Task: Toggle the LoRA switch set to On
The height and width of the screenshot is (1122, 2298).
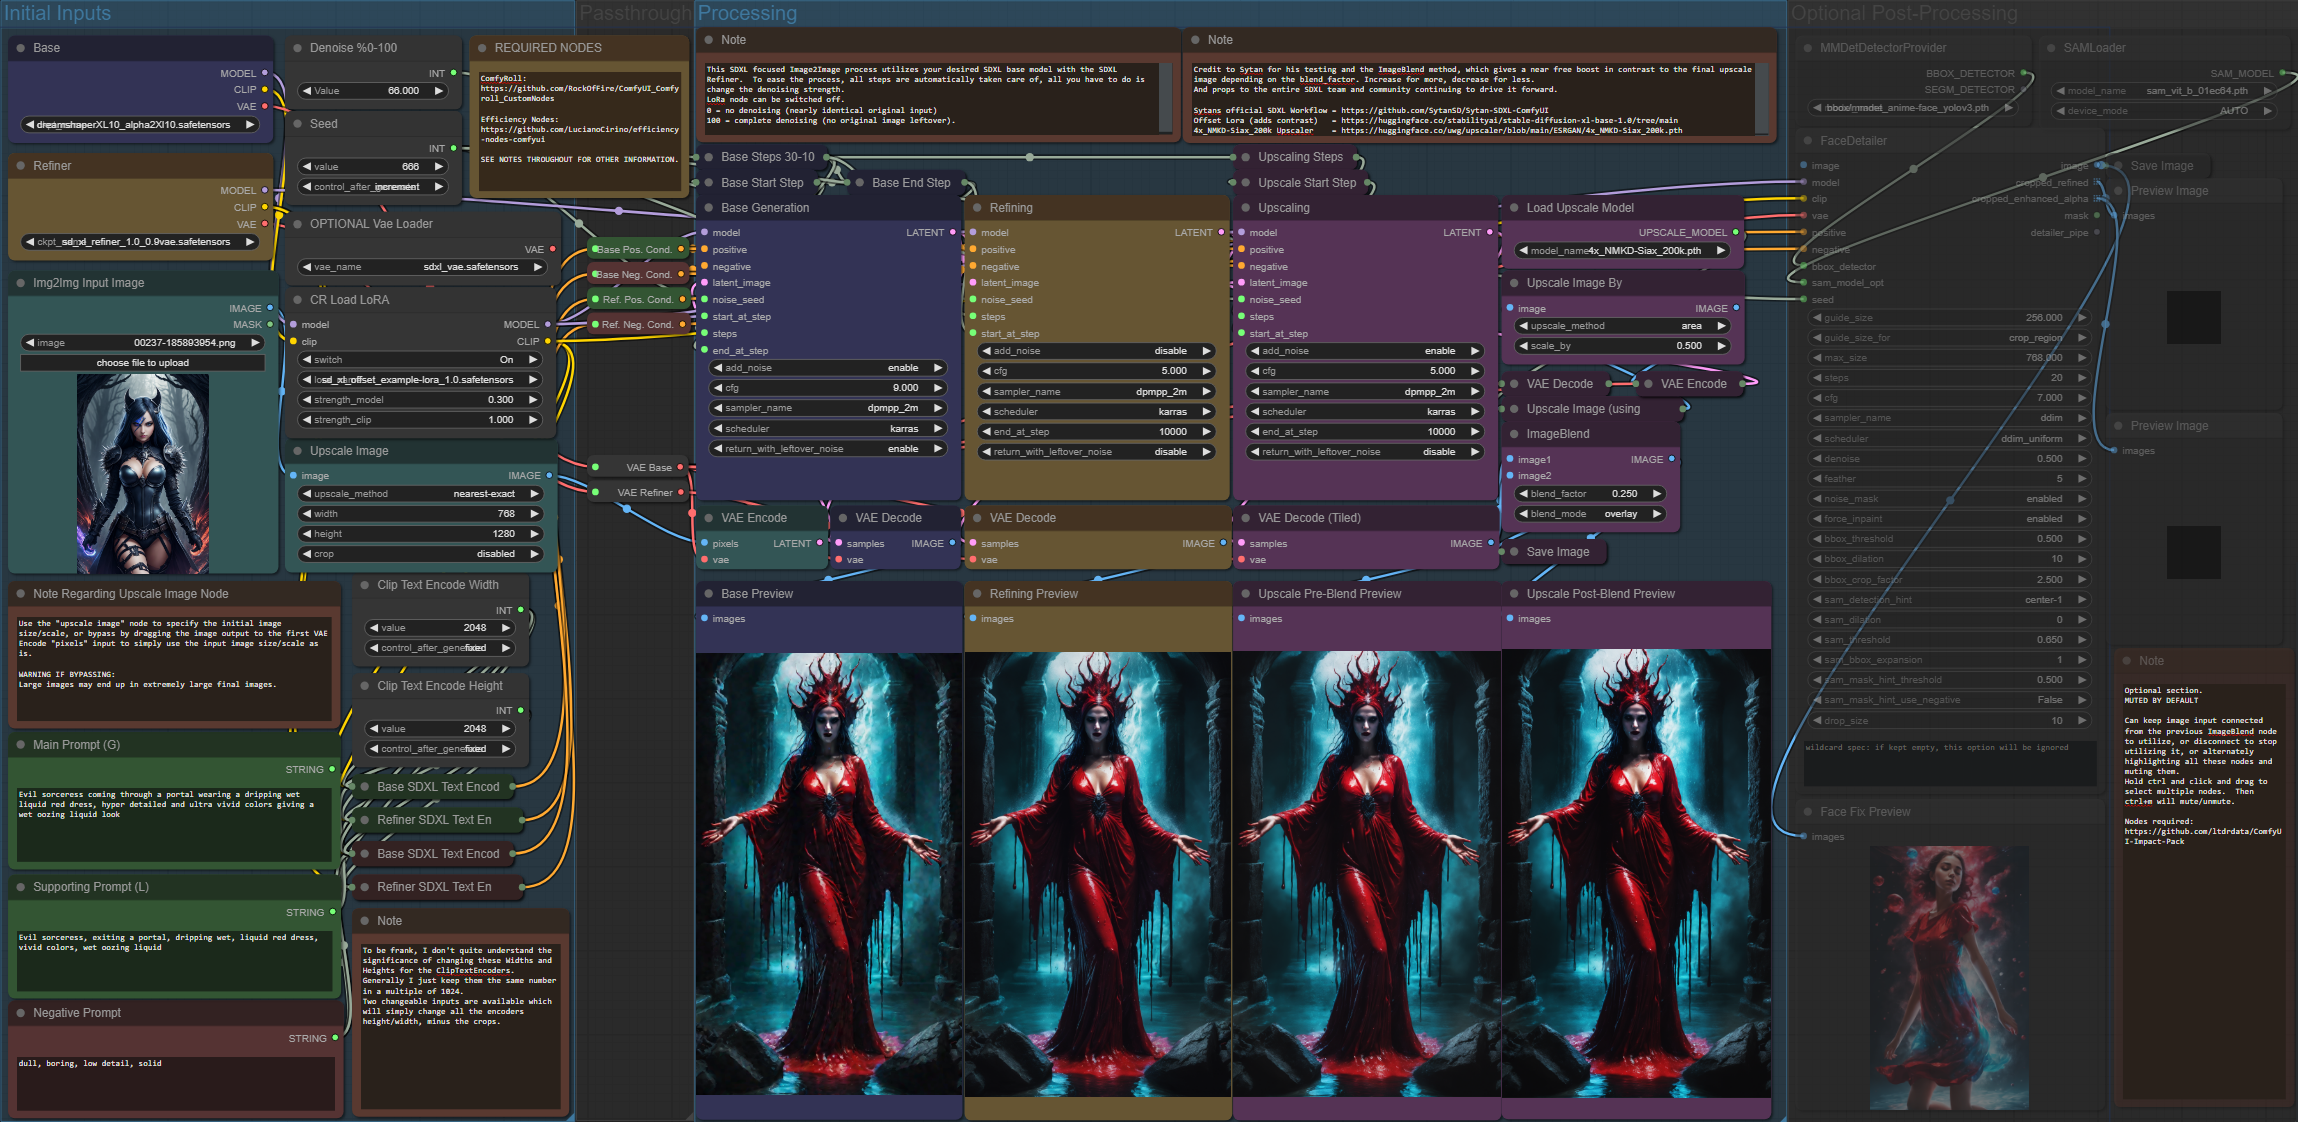Action: tap(420, 360)
